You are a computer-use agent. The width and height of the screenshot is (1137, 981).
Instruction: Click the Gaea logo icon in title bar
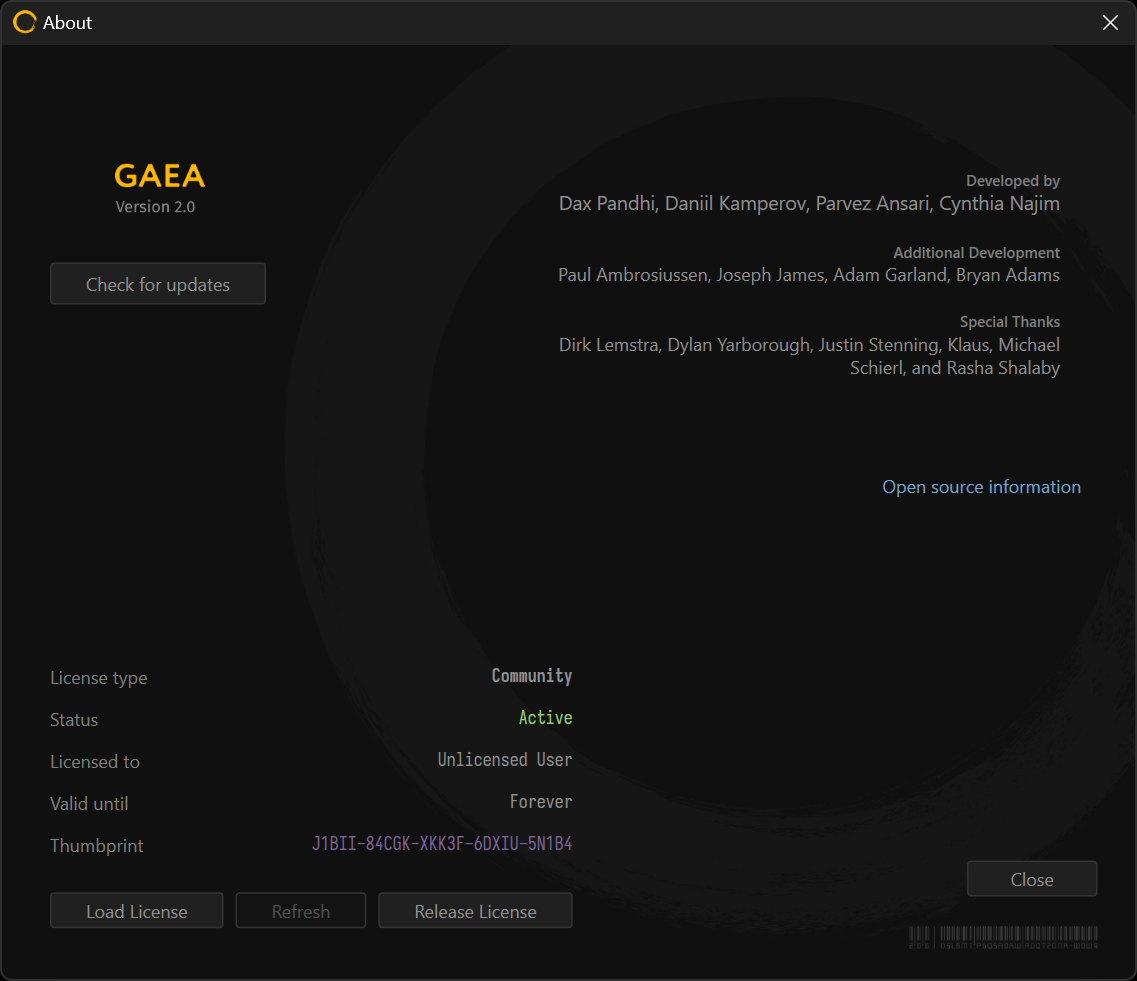click(x=24, y=22)
